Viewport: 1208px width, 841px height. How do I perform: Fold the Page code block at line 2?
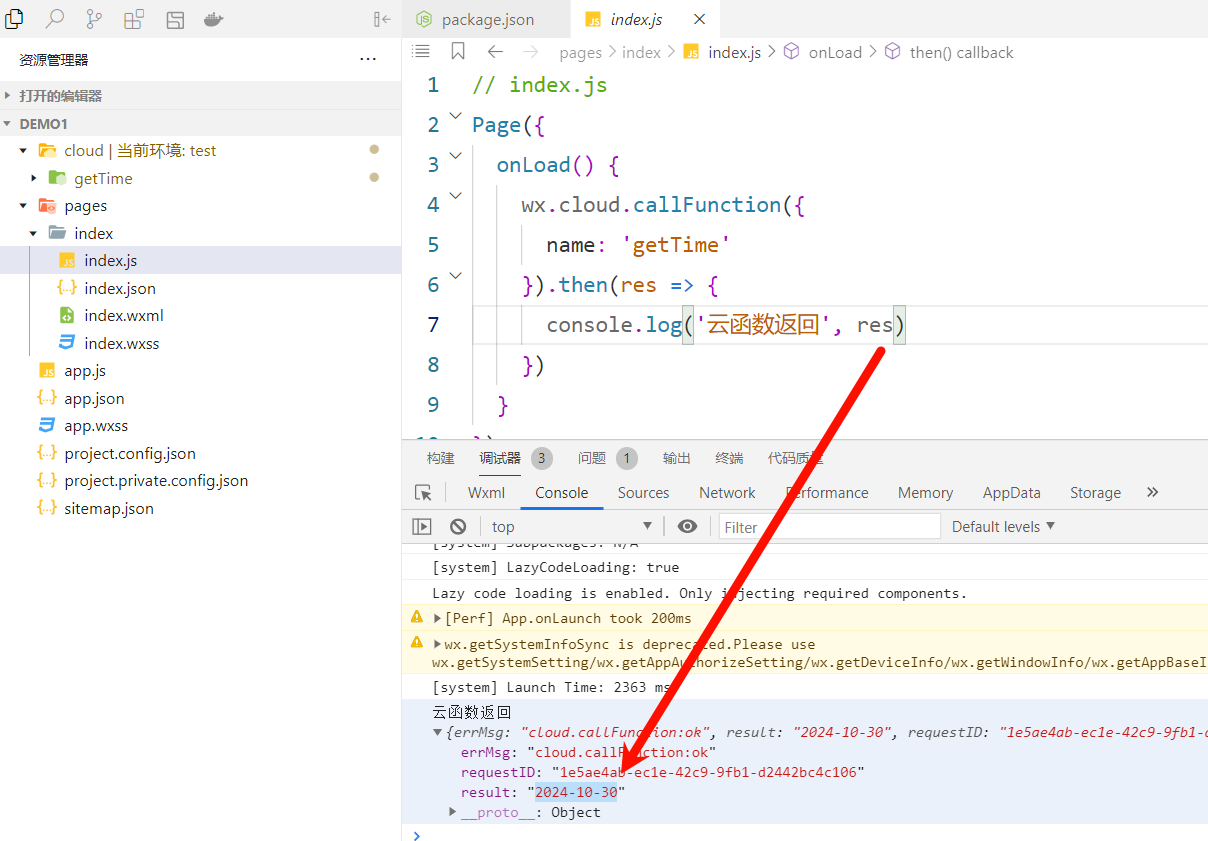click(x=456, y=116)
